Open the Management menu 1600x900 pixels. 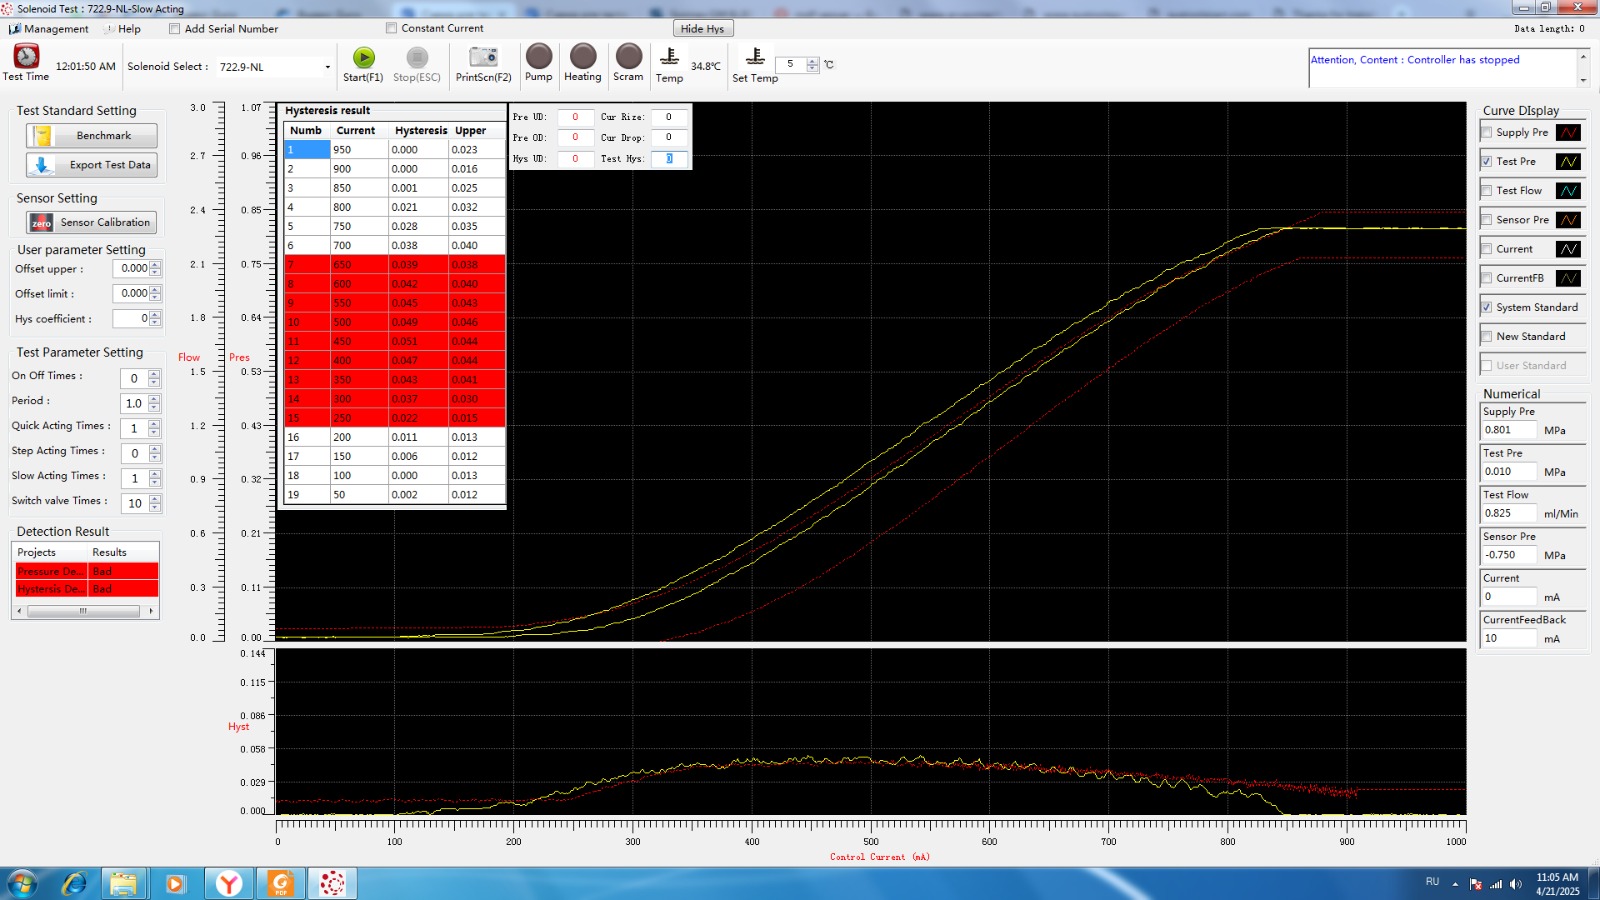(x=49, y=29)
